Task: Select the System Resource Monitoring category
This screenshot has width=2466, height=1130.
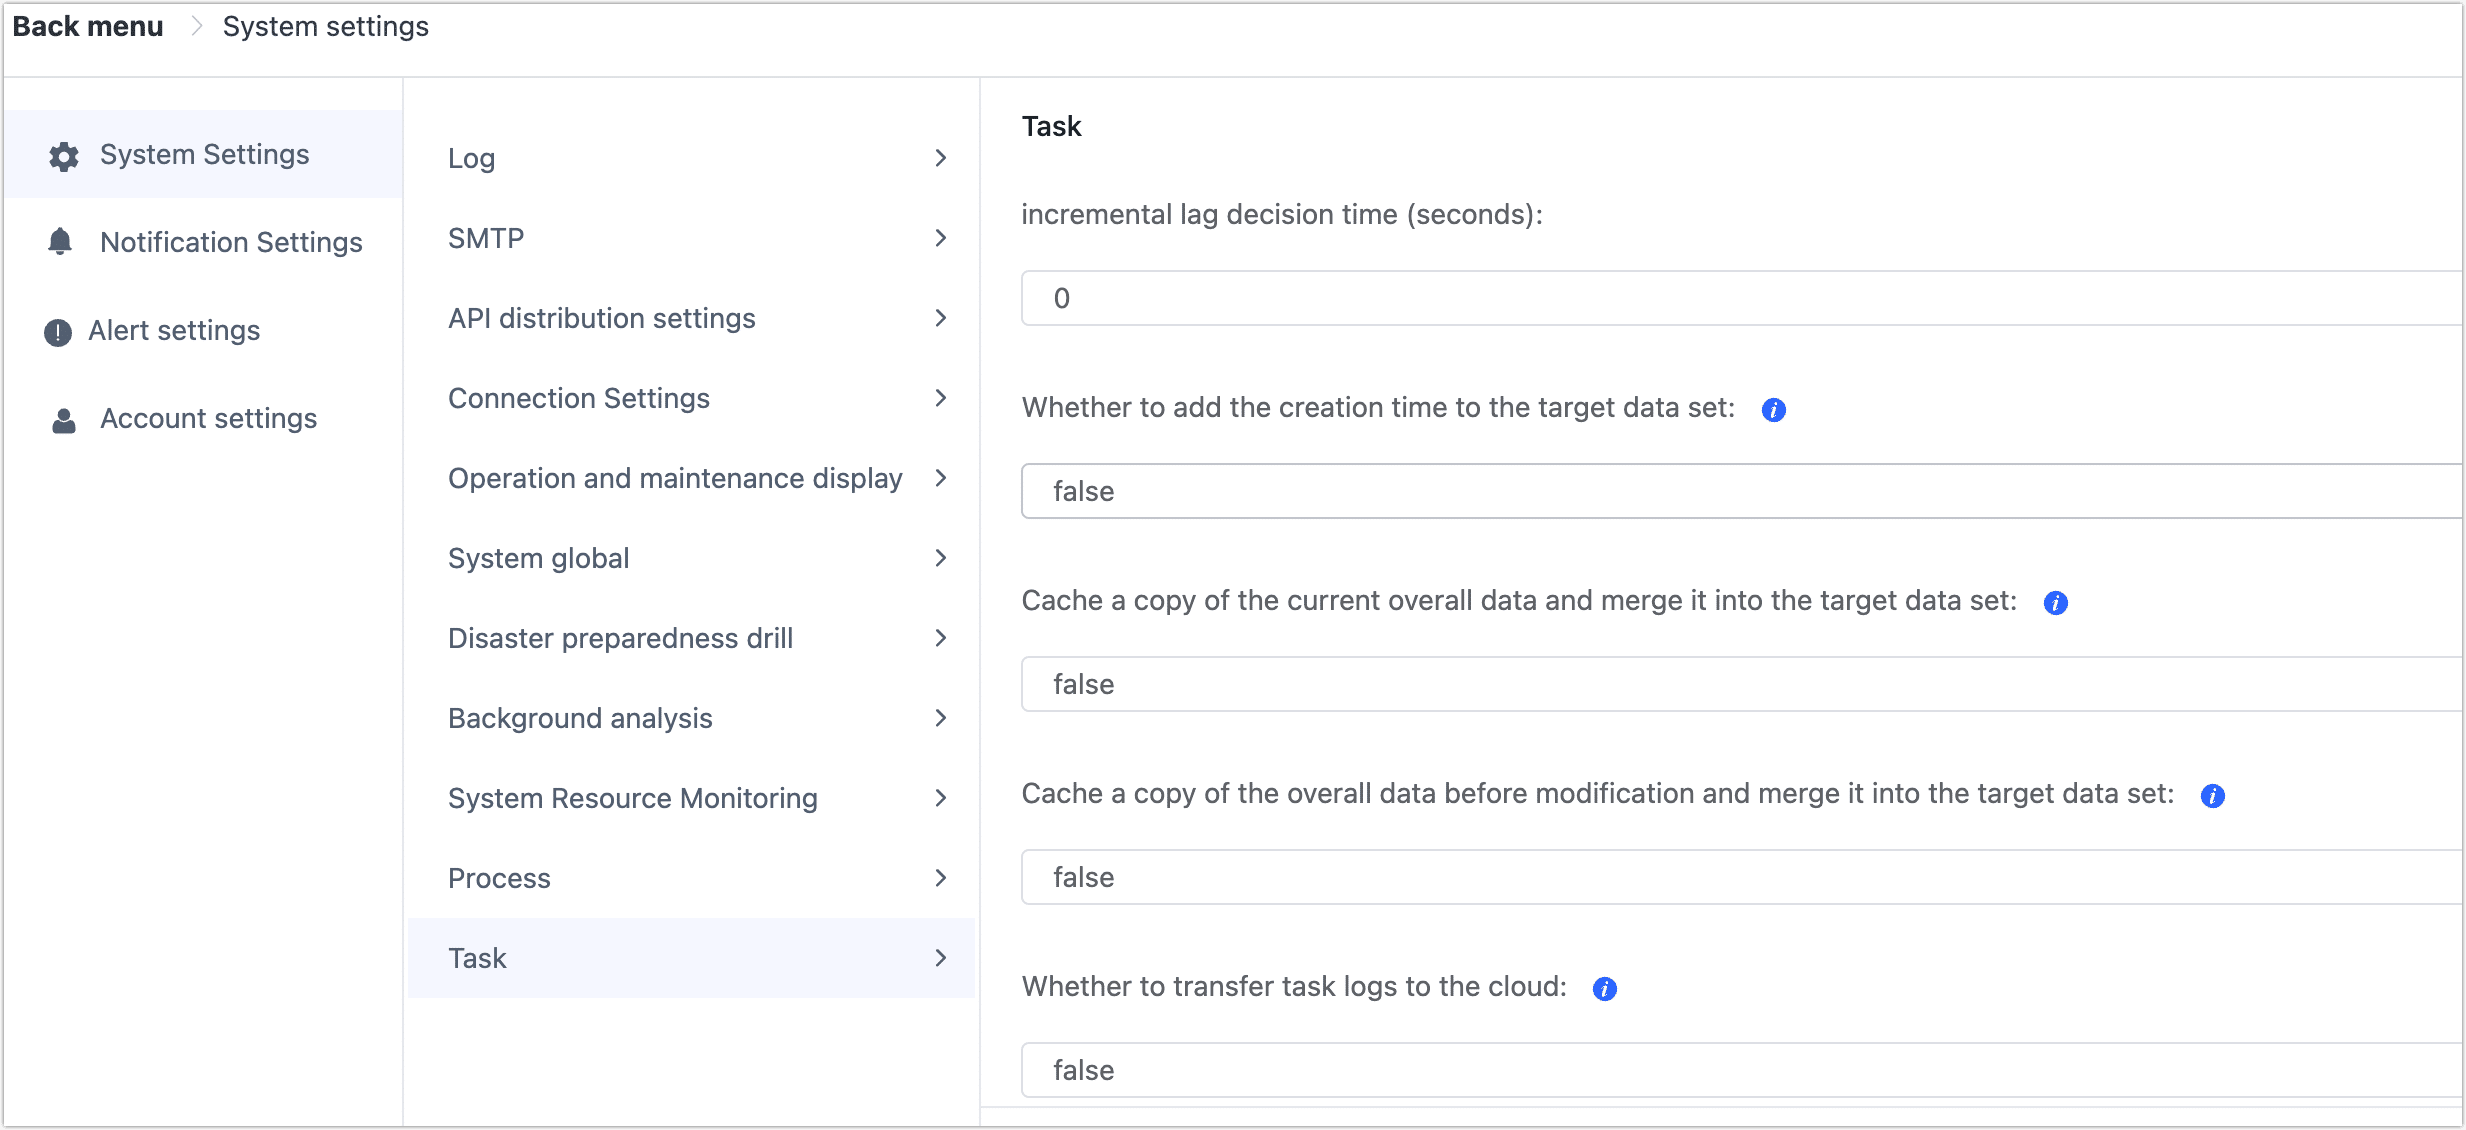Action: pyautogui.click(x=690, y=797)
